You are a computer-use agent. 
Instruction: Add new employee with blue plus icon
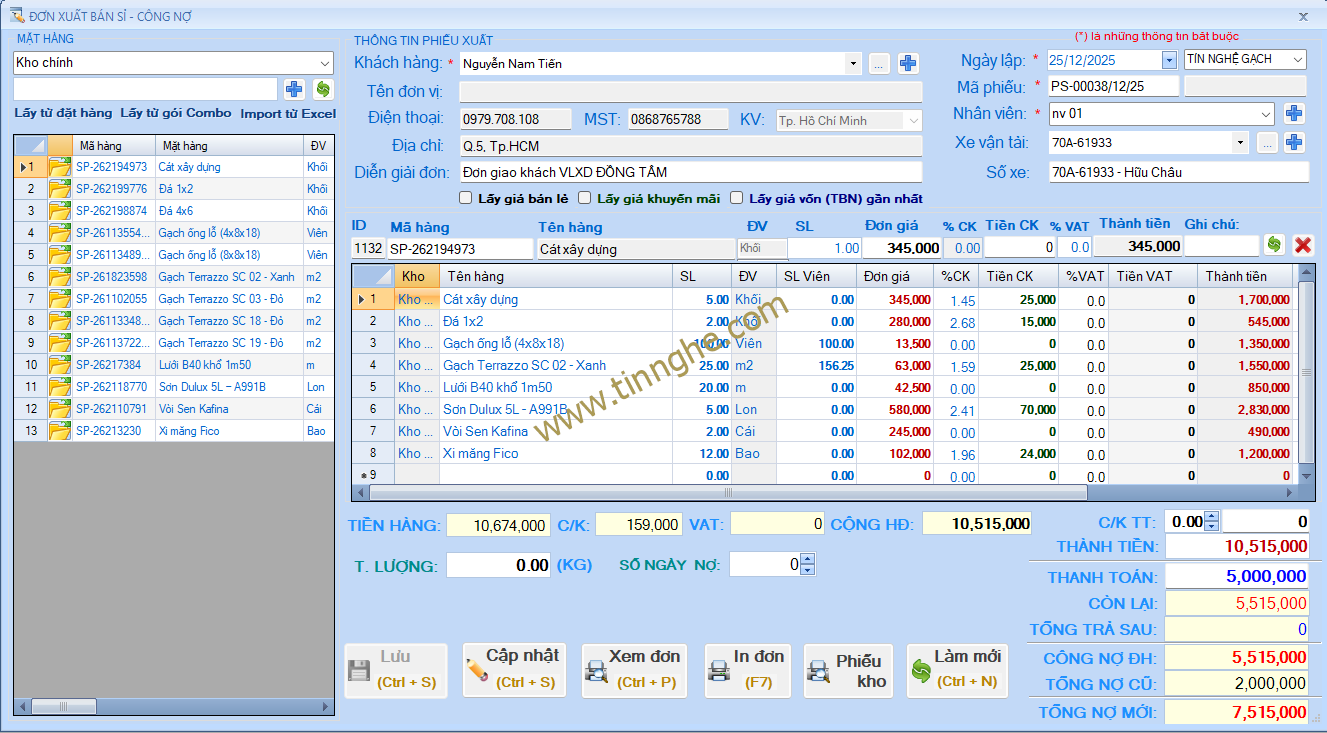1294,114
